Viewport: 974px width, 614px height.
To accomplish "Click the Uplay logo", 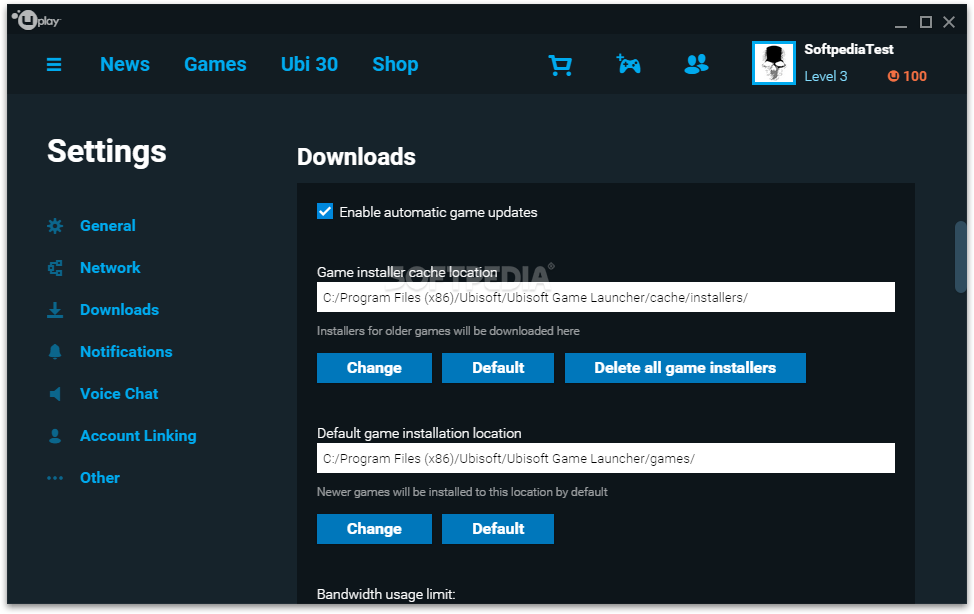I will (x=36, y=20).
